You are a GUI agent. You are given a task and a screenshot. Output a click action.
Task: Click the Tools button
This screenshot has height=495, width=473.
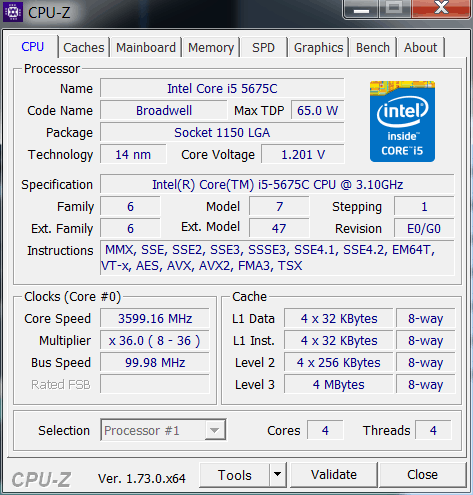[x=235, y=475]
